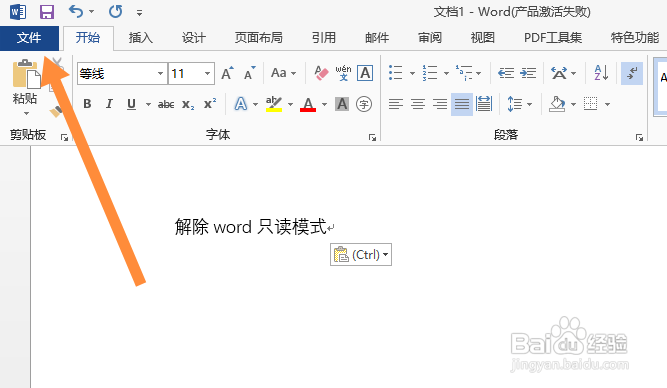Click the Save icon in quick access toolbar
Image resolution: width=667 pixels, height=388 pixels.
47,11
